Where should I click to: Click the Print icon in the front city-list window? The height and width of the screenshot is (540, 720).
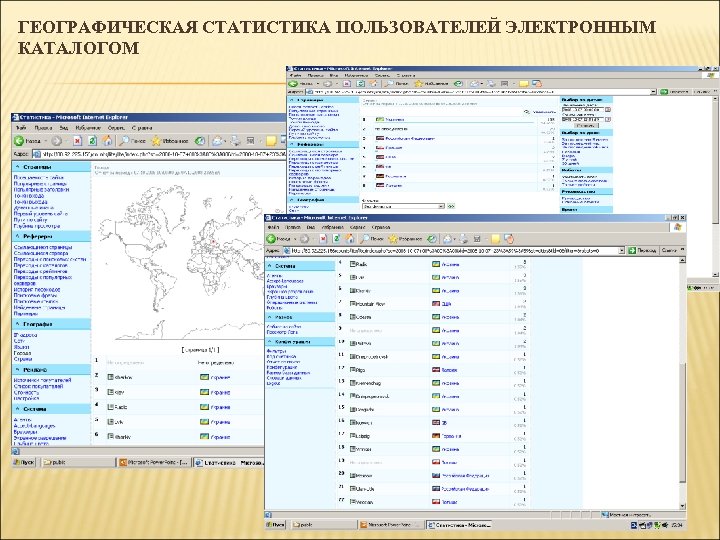[x=464, y=239]
